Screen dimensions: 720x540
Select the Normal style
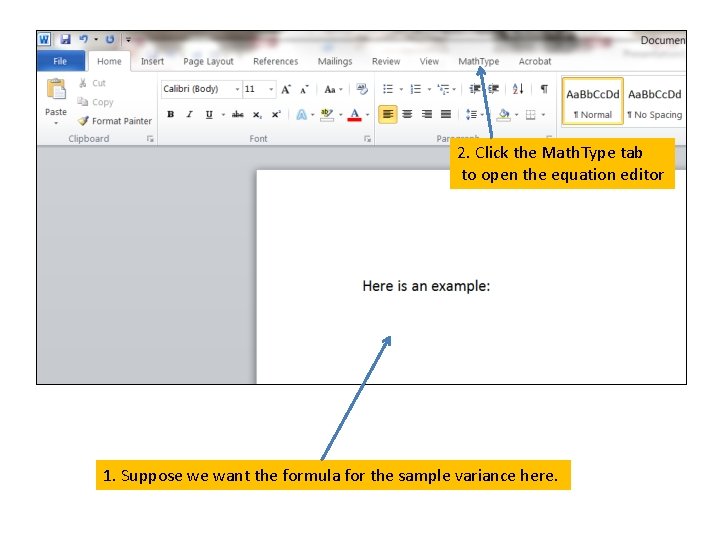(x=592, y=101)
